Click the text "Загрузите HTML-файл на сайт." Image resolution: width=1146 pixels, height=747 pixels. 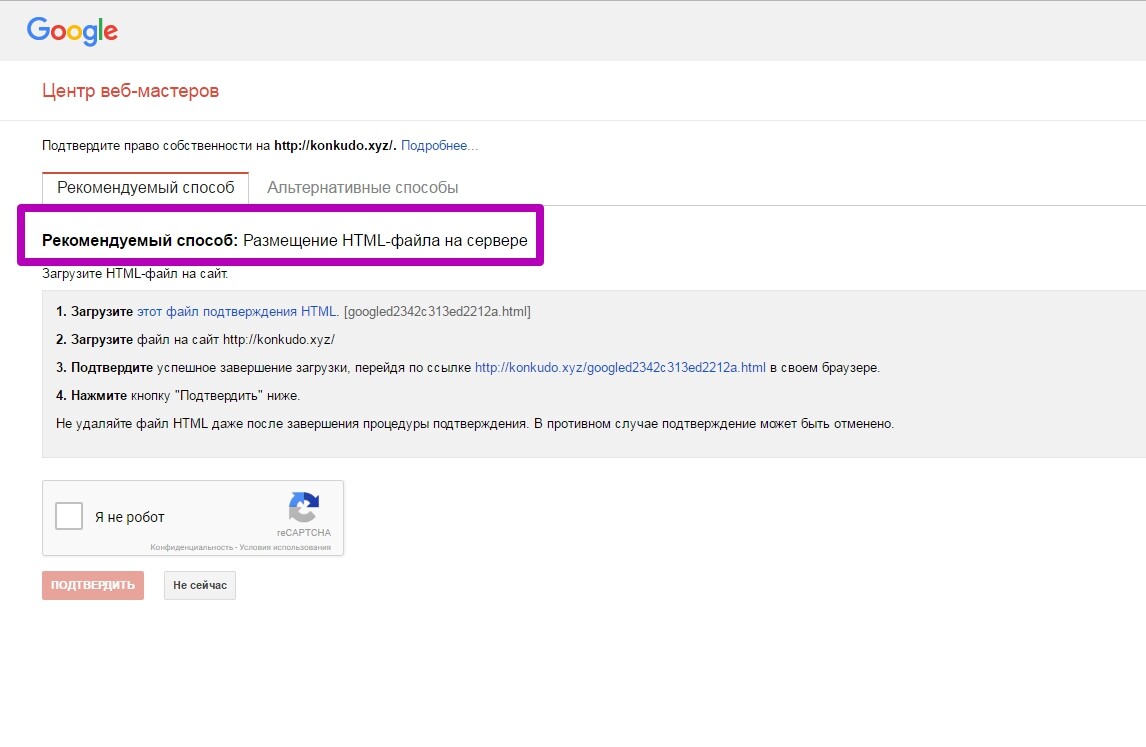click(135, 274)
